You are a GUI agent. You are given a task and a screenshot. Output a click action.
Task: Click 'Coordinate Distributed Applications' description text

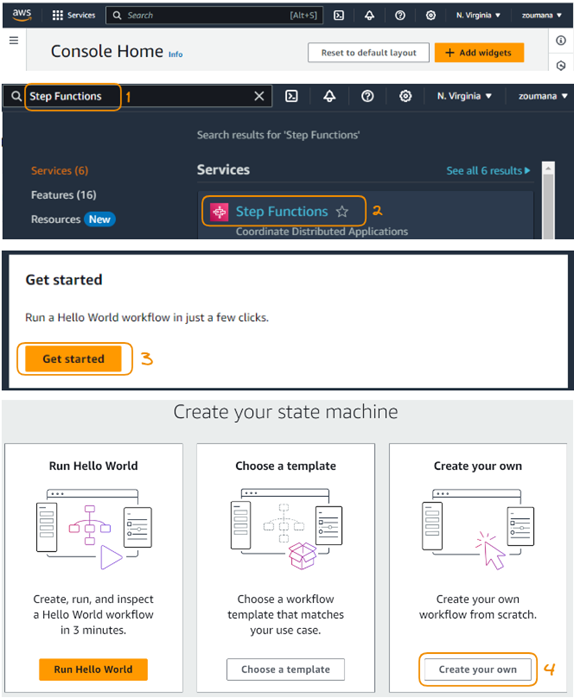[322, 231]
